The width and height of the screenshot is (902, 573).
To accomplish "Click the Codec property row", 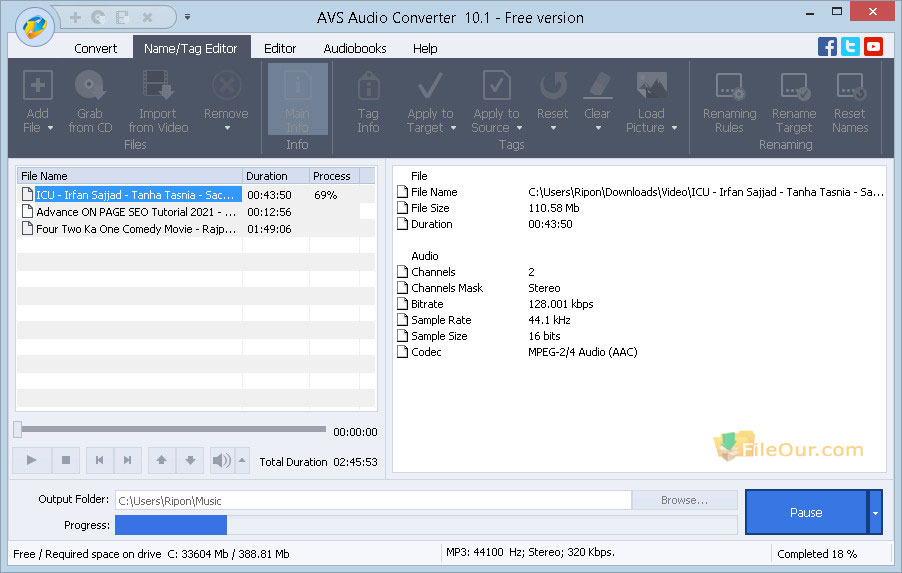I will (518, 352).
